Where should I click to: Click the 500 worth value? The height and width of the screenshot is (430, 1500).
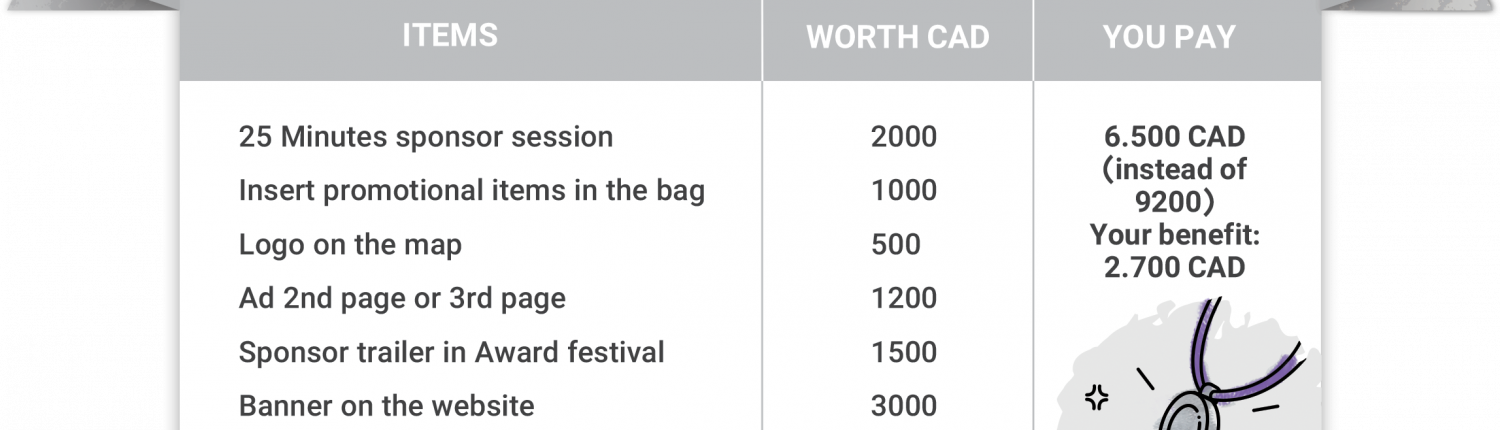pyautogui.click(x=895, y=245)
